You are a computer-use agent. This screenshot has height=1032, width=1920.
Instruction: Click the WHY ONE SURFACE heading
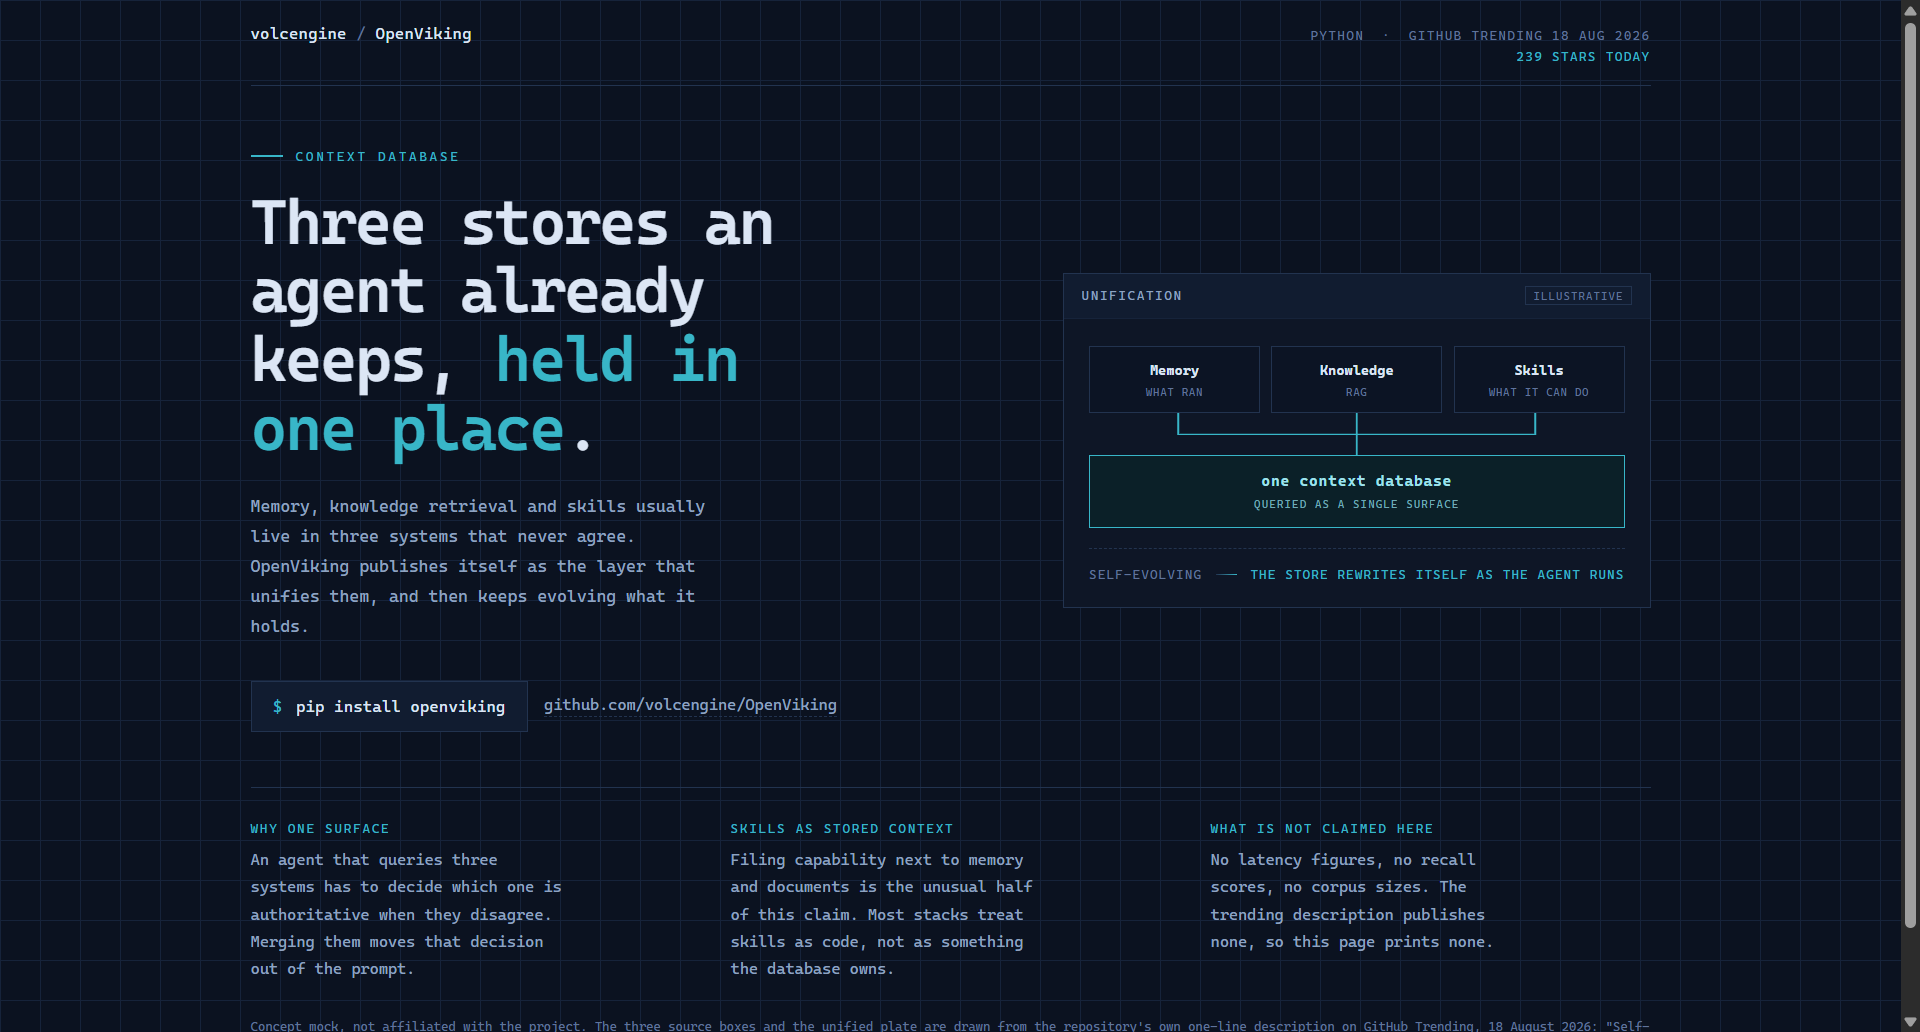320,829
